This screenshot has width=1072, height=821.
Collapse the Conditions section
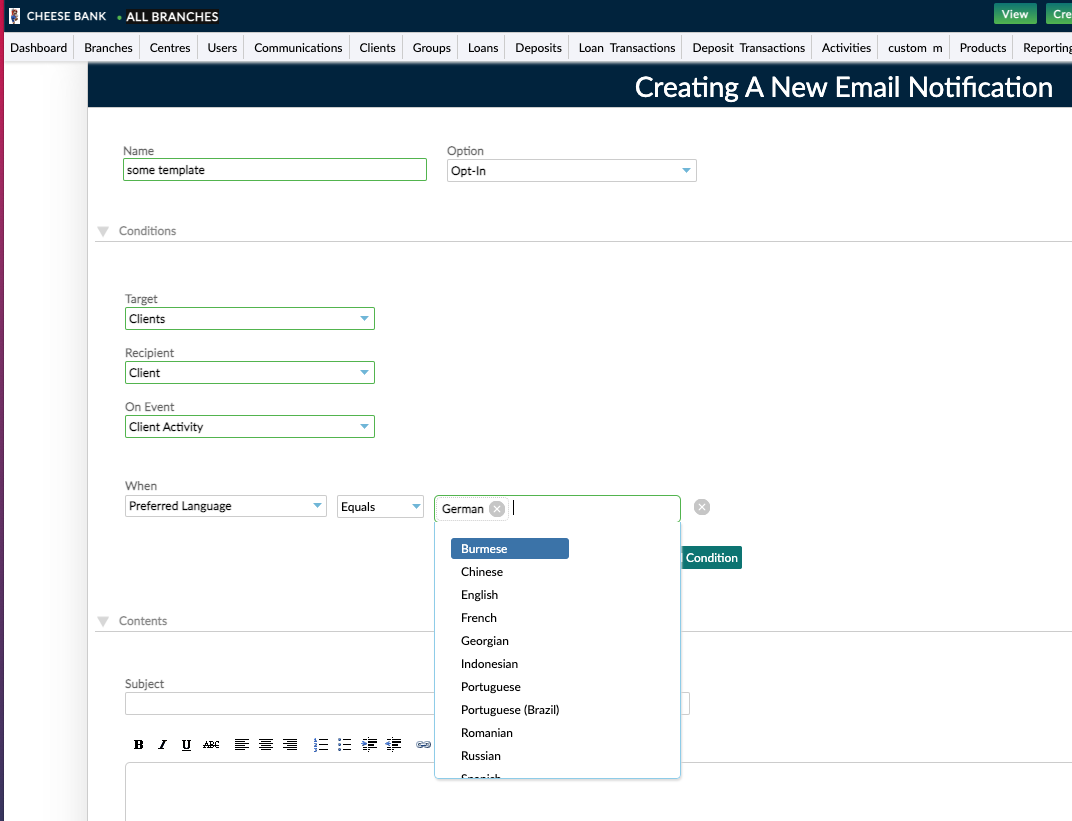[x=103, y=231]
